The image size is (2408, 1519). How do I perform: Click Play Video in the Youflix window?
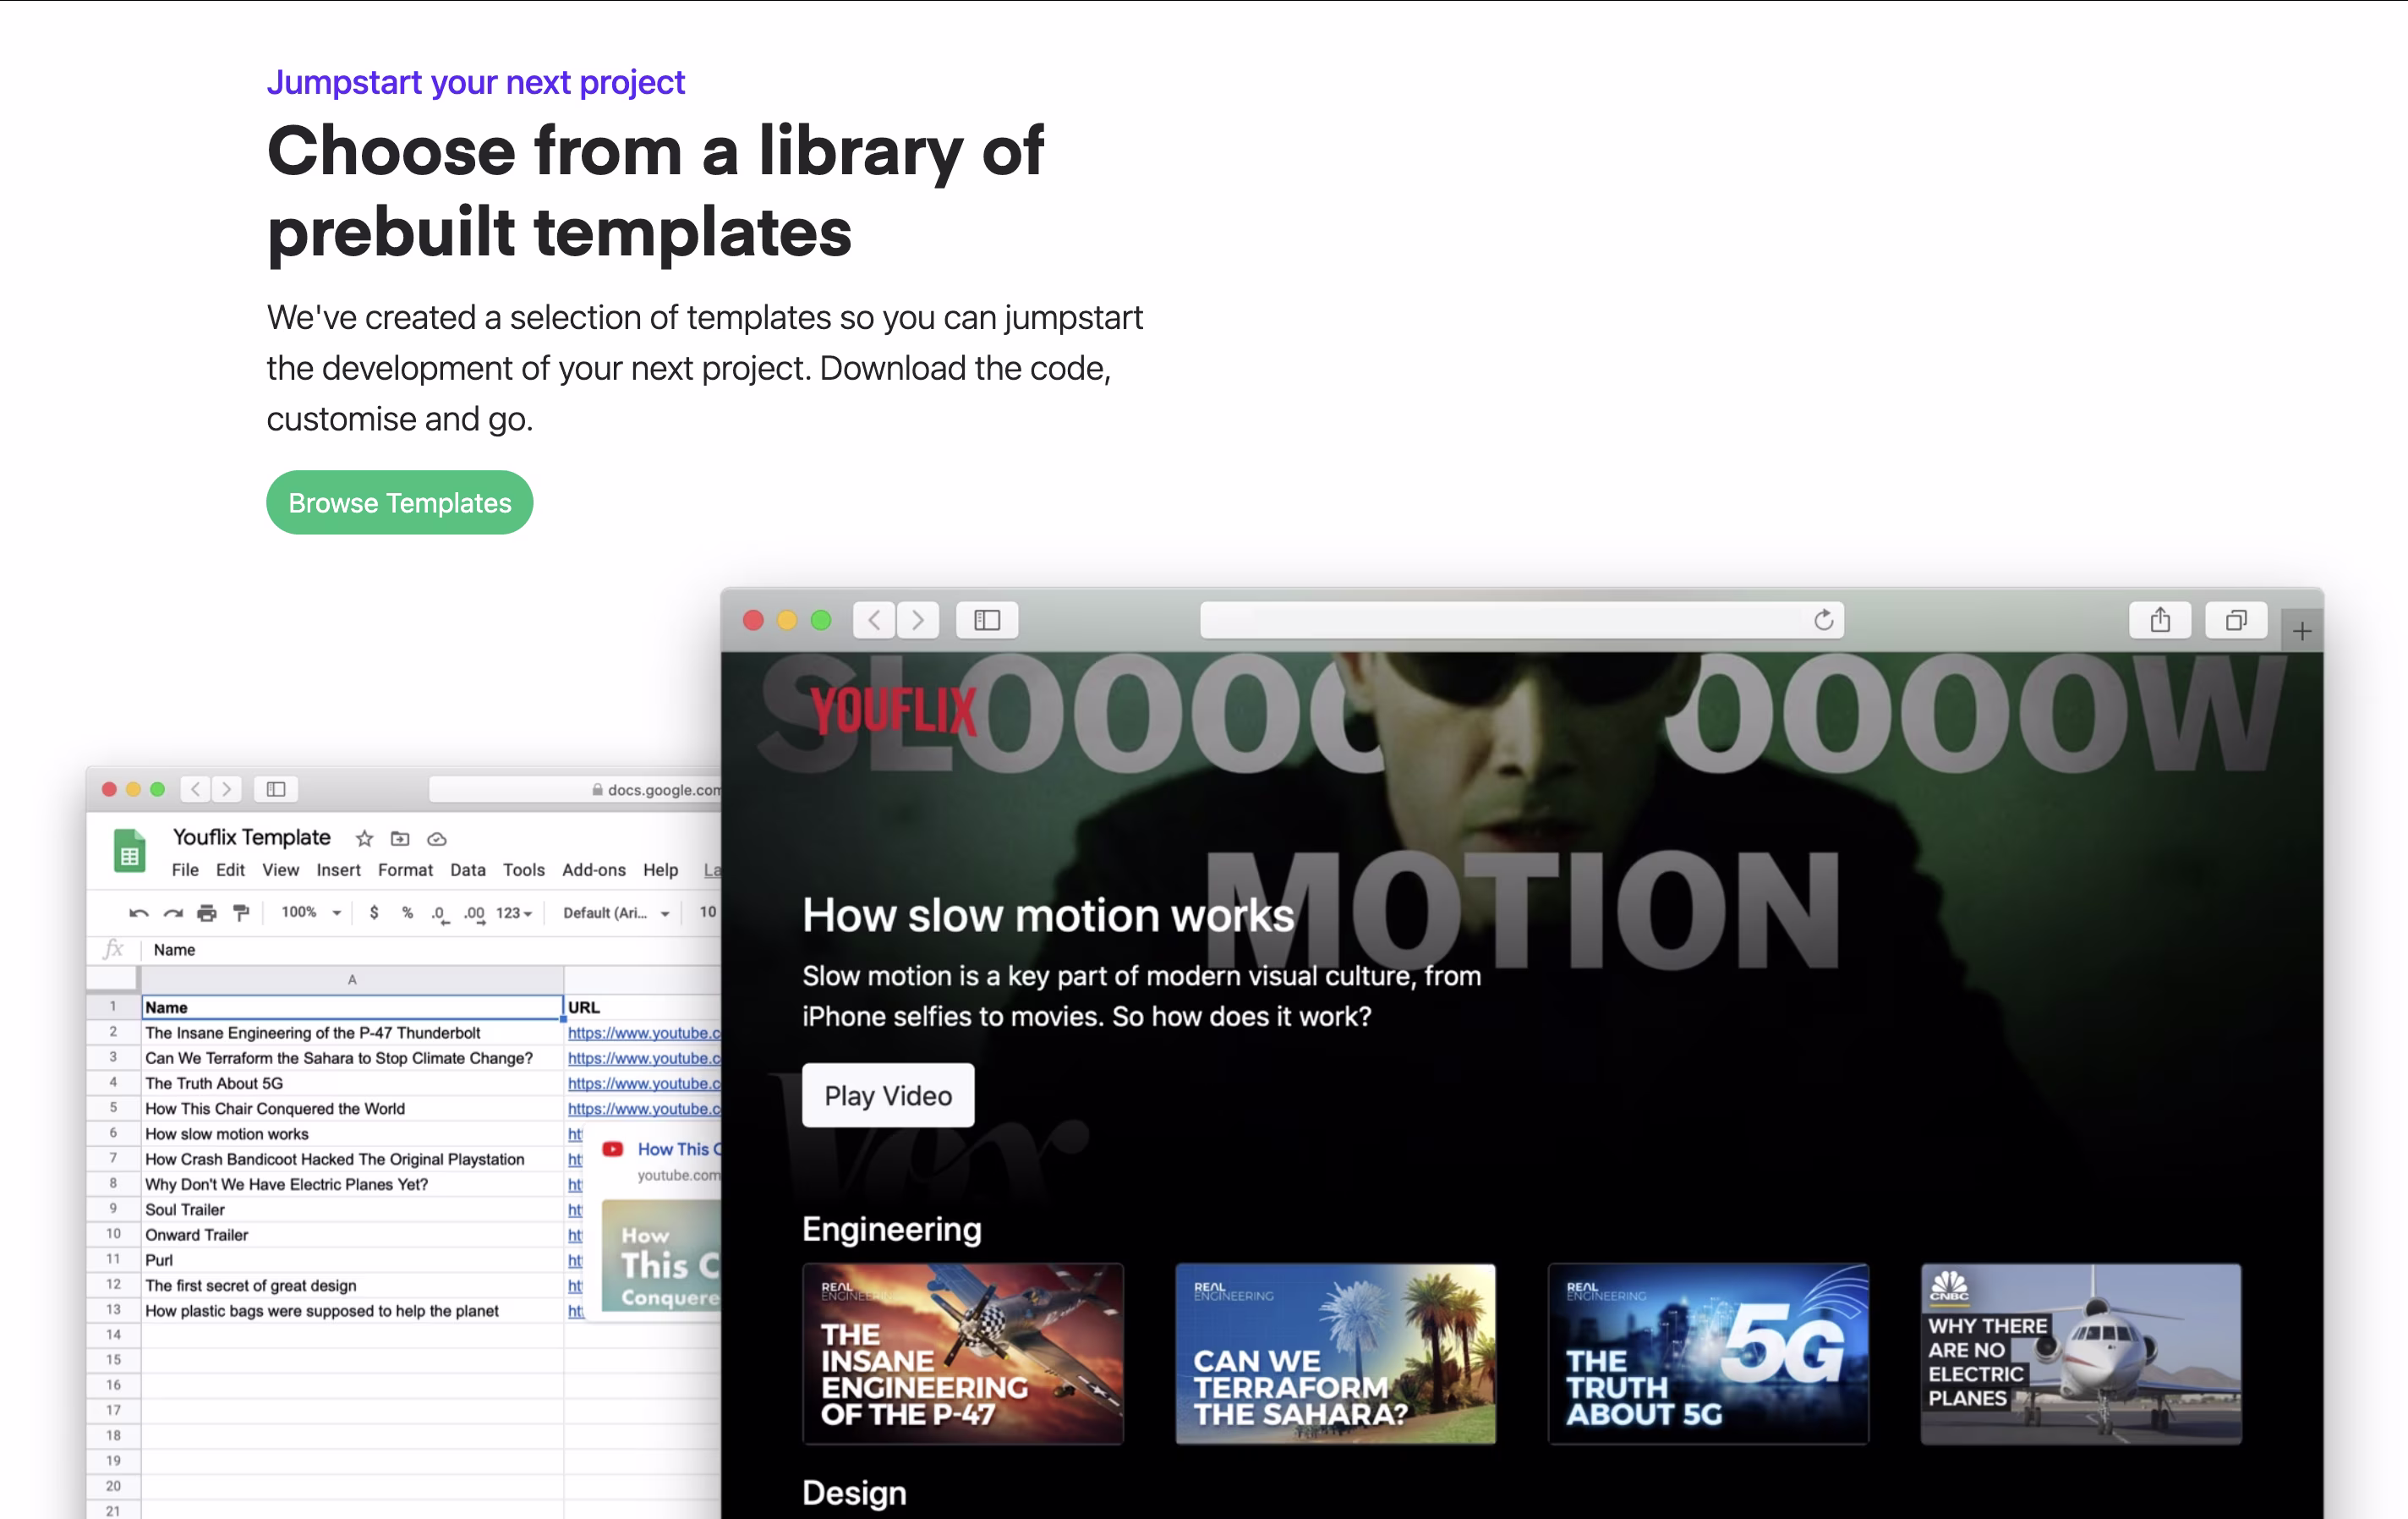tap(888, 1095)
